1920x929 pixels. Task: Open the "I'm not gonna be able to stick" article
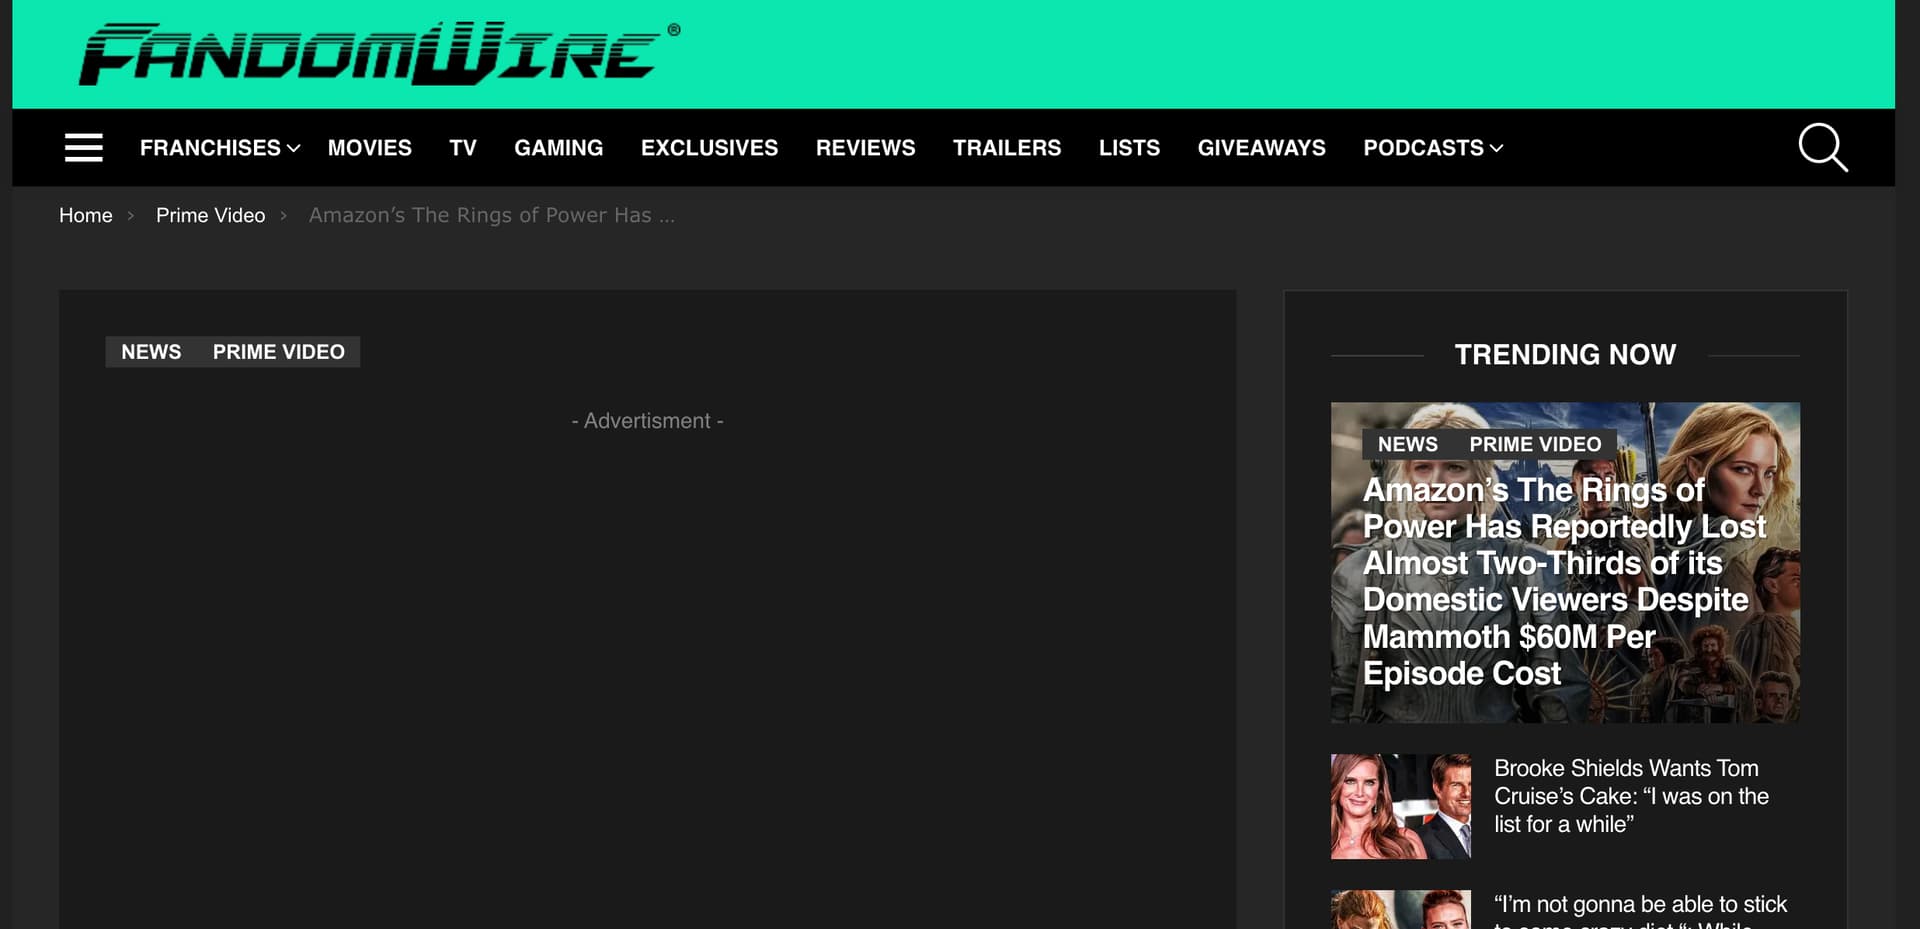click(x=1640, y=910)
